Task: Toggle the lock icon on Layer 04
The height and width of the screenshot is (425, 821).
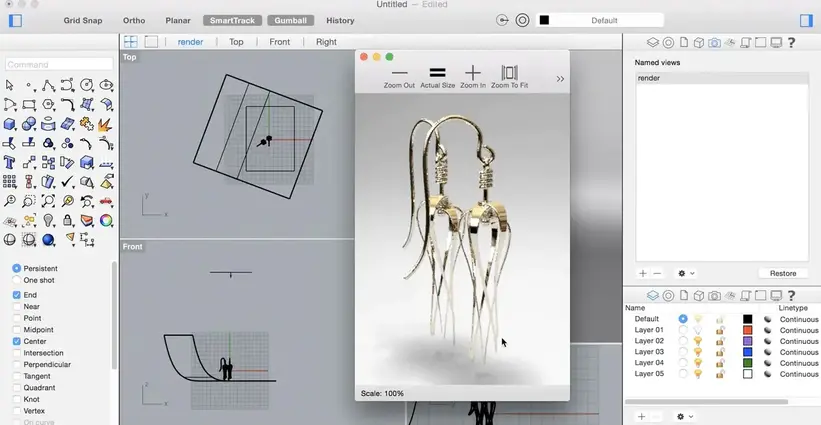Action: click(x=720, y=363)
